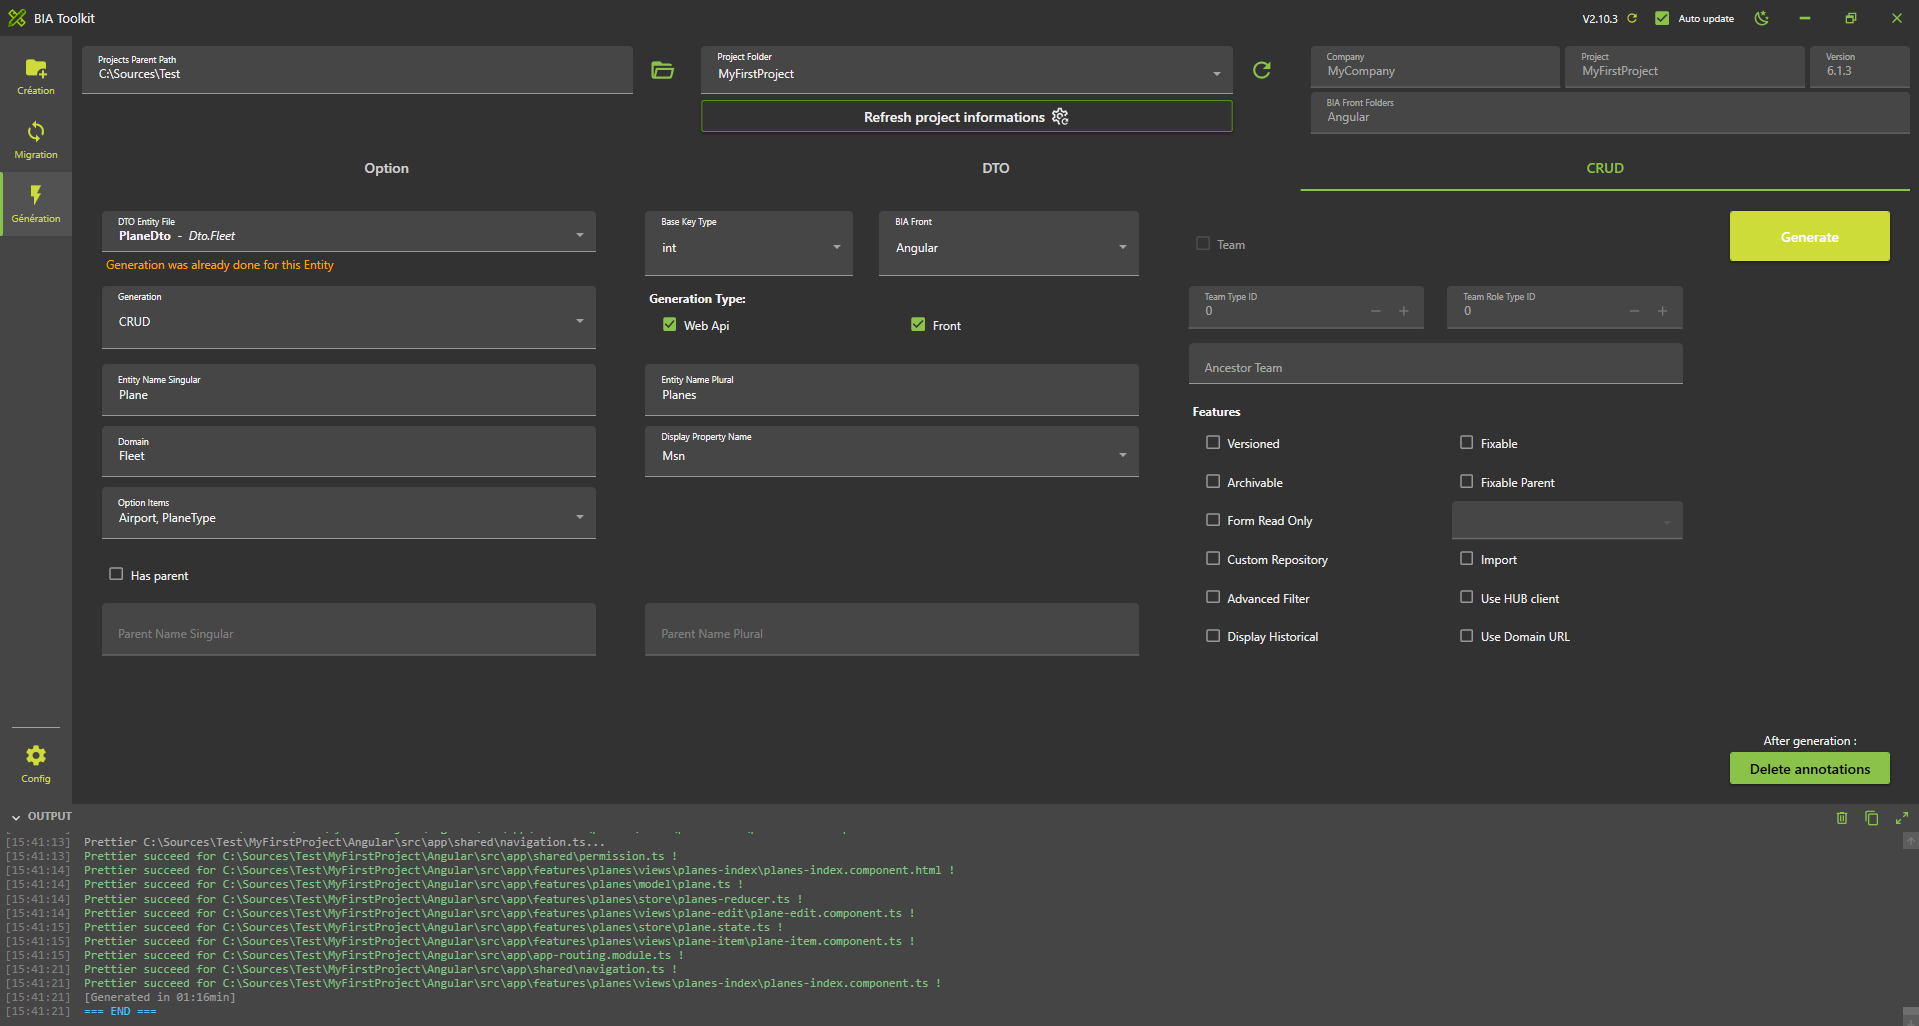Click the Company MyCompany field
The height and width of the screenshot is (1026, 1919).
point(1435,67)
